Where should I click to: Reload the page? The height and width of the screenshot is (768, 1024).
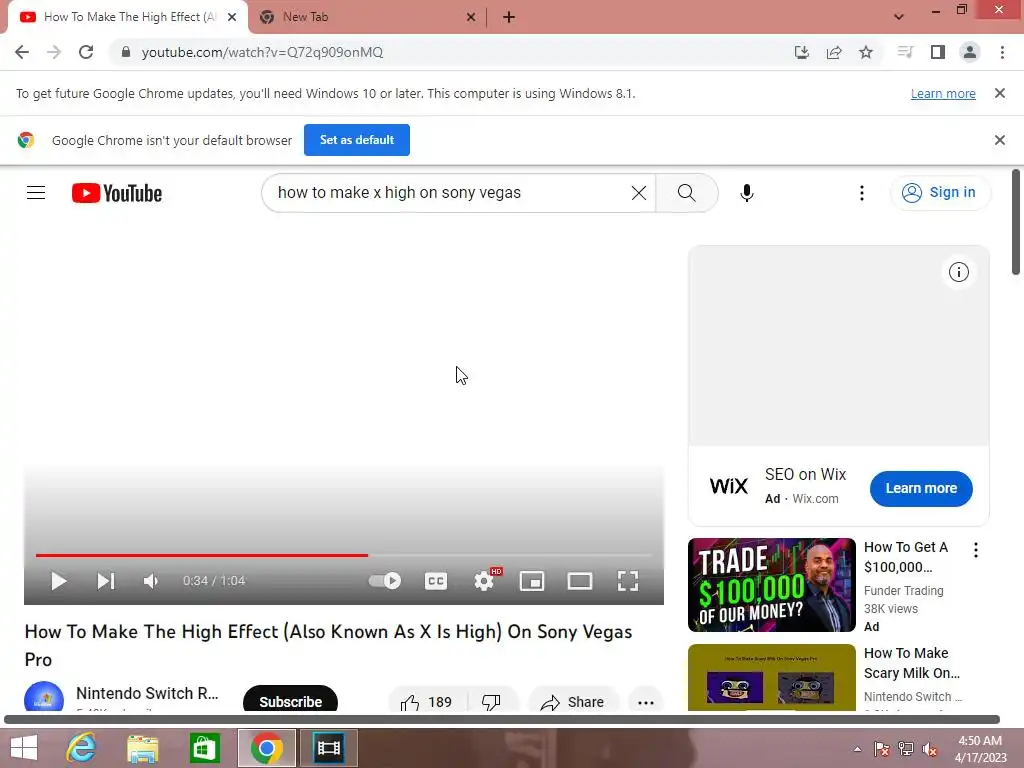click(86, 52)
